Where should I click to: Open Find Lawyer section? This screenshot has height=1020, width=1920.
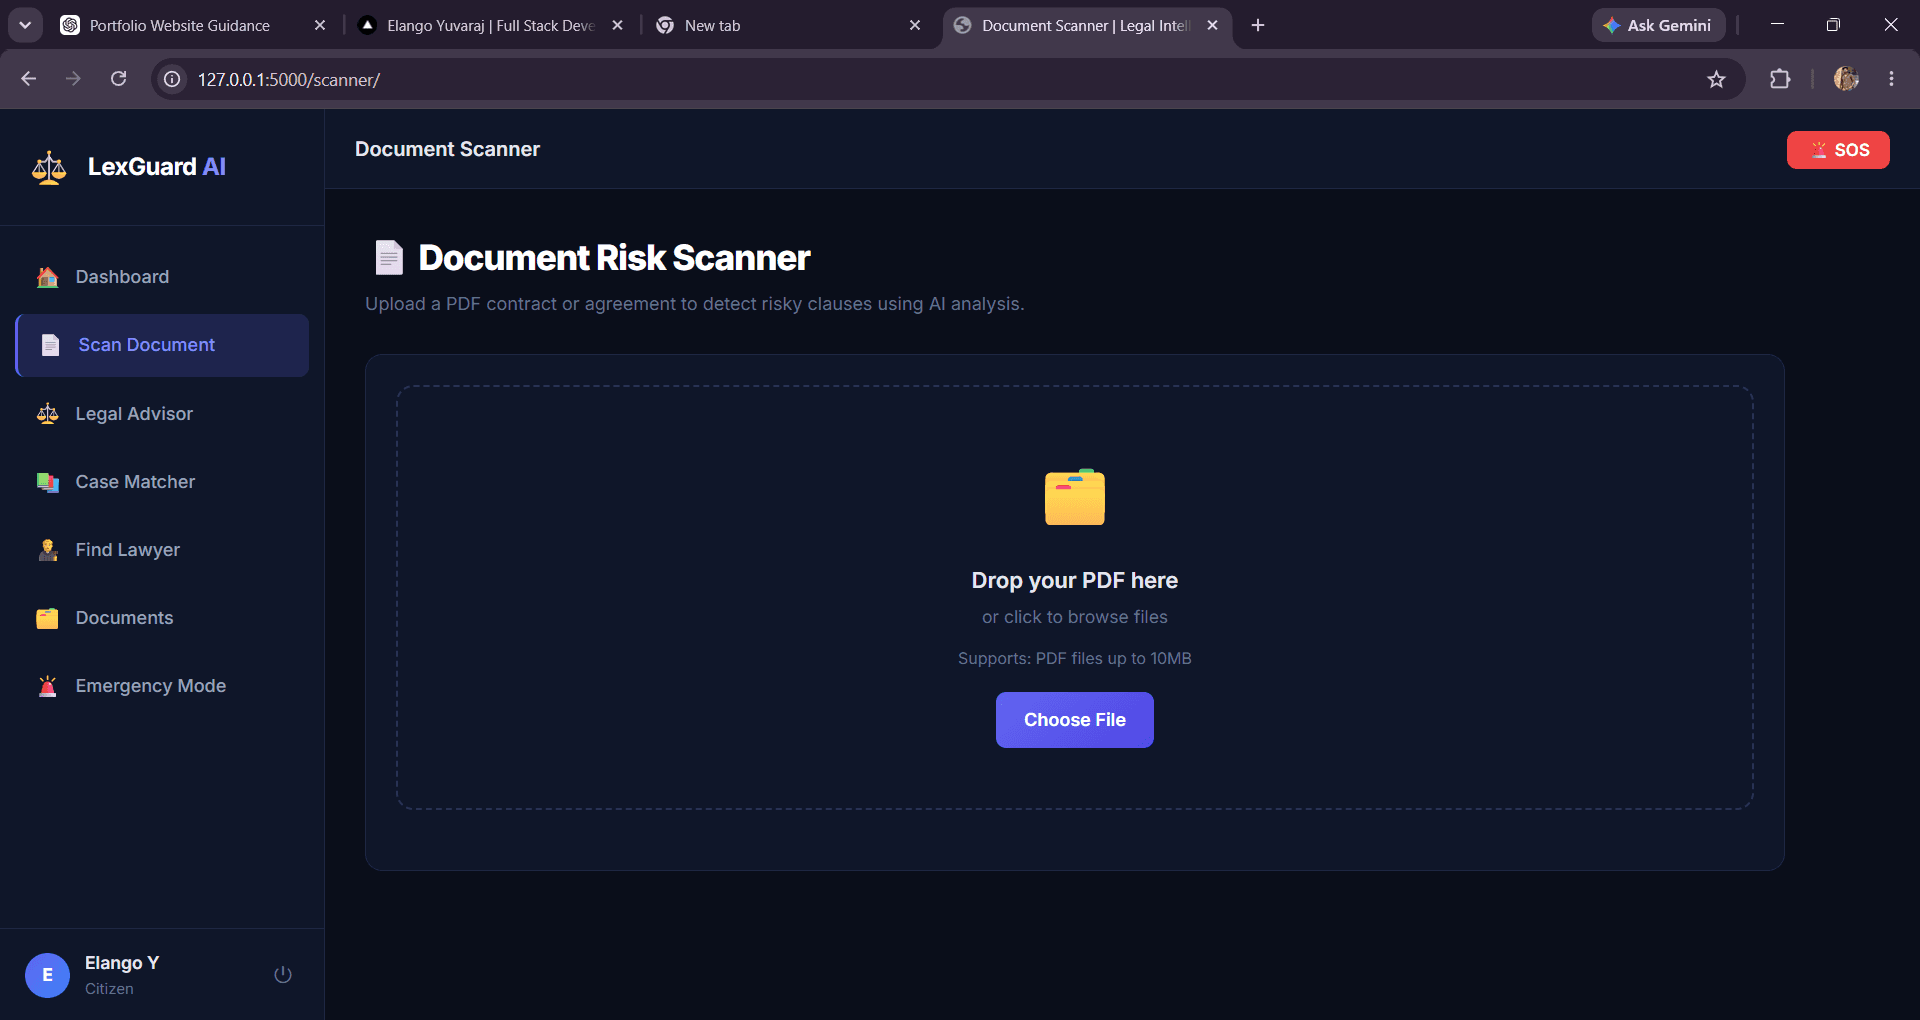(x=162, y=550)
